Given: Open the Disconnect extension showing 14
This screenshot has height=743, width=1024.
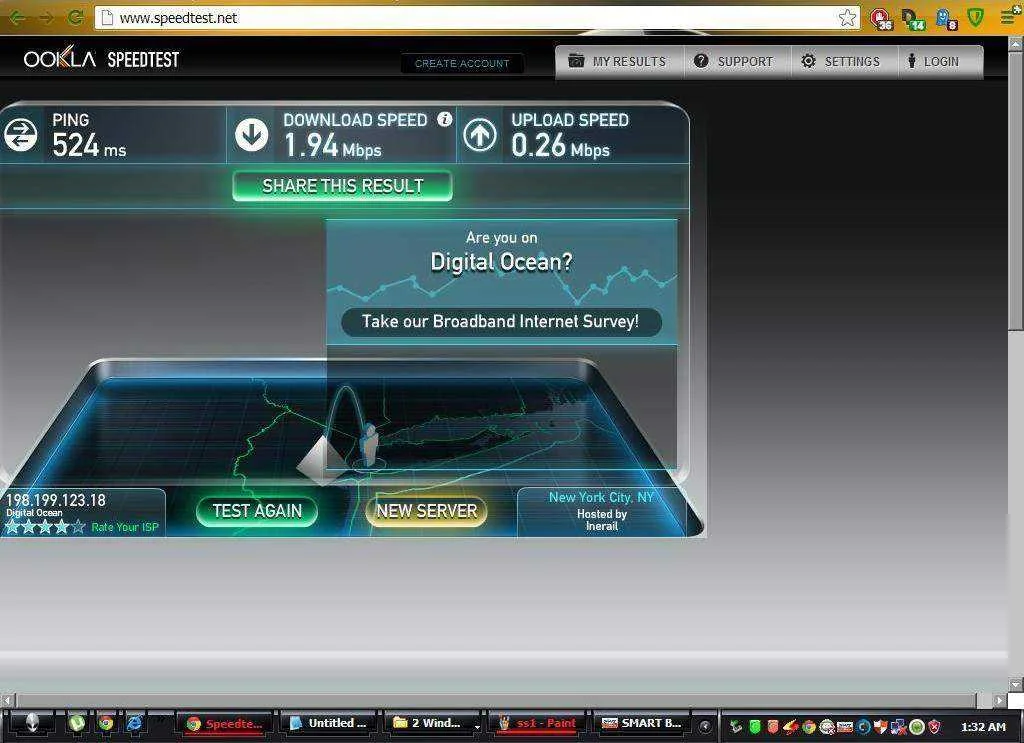Looking at the screenshot, I should [x=913, y=18].
